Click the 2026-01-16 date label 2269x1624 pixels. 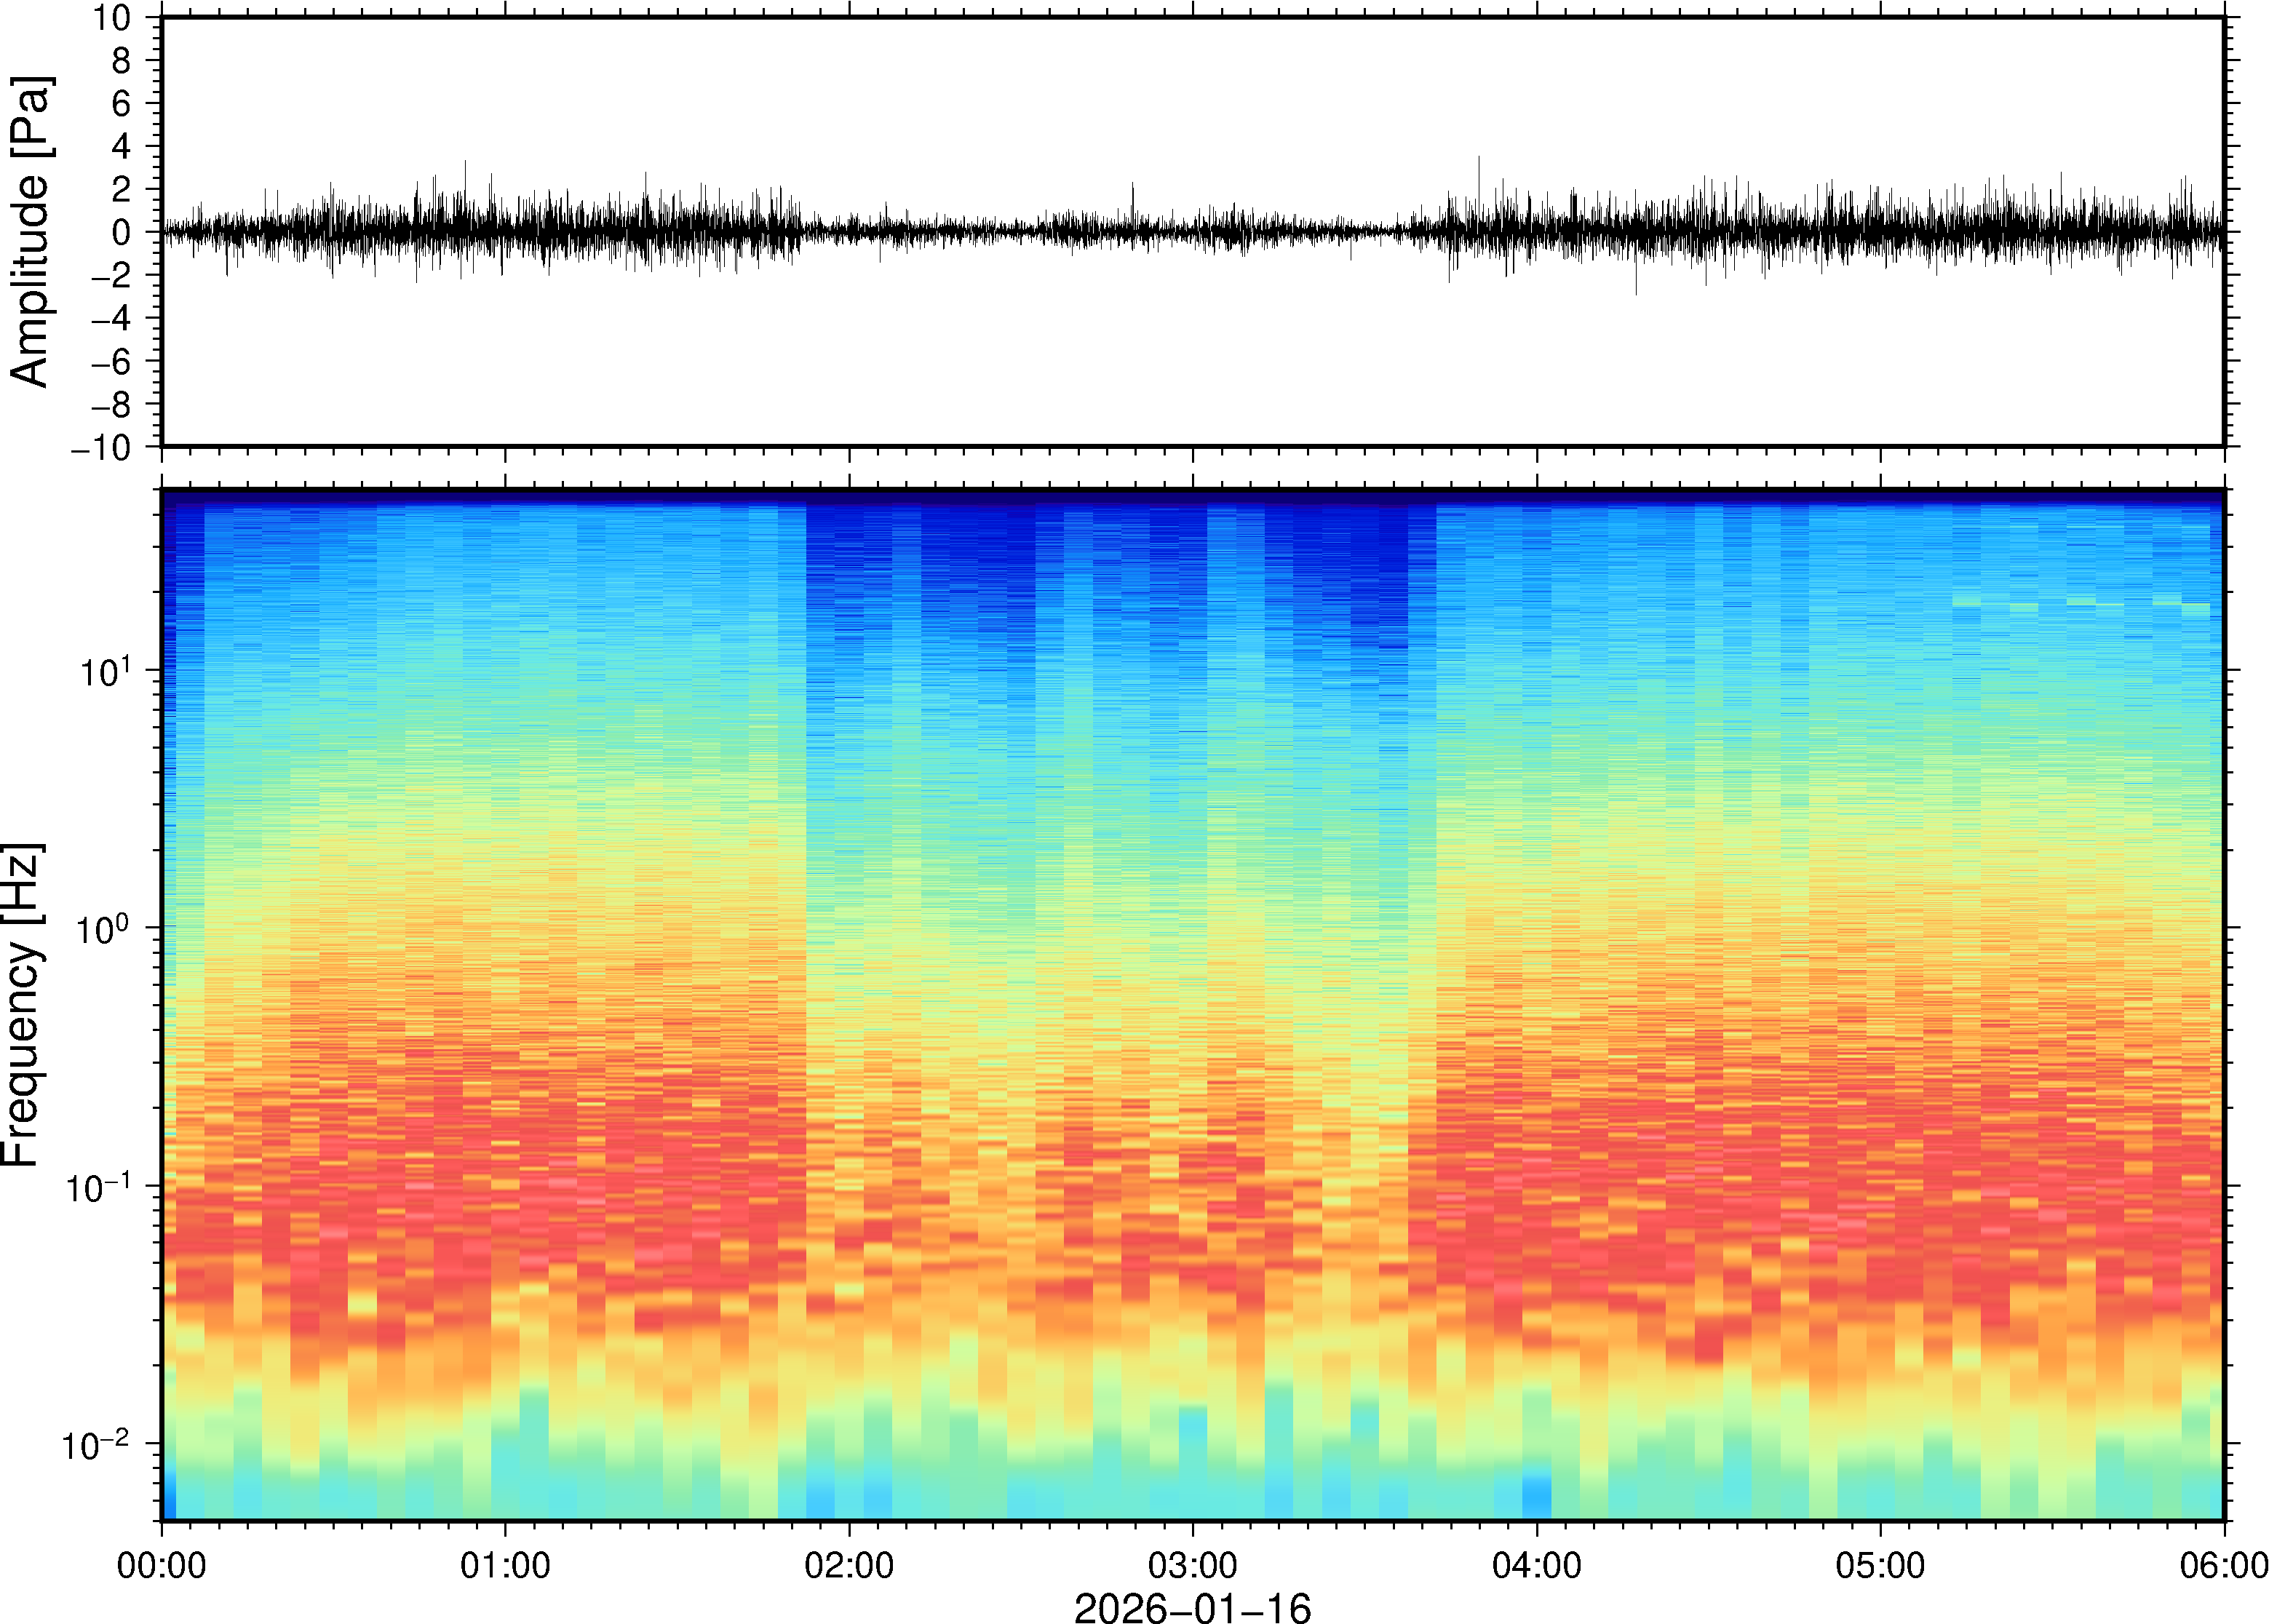(x=1192, y=1607)
